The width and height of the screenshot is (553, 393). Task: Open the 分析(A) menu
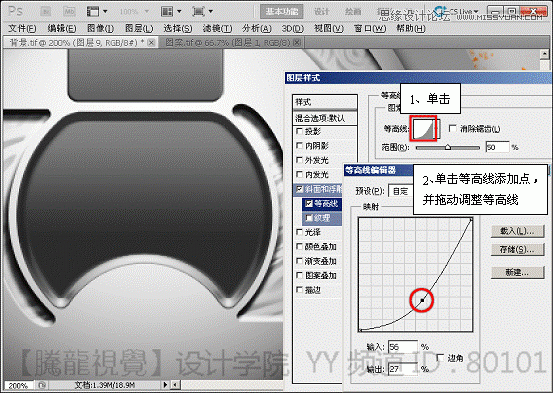[x=257, y=29]
